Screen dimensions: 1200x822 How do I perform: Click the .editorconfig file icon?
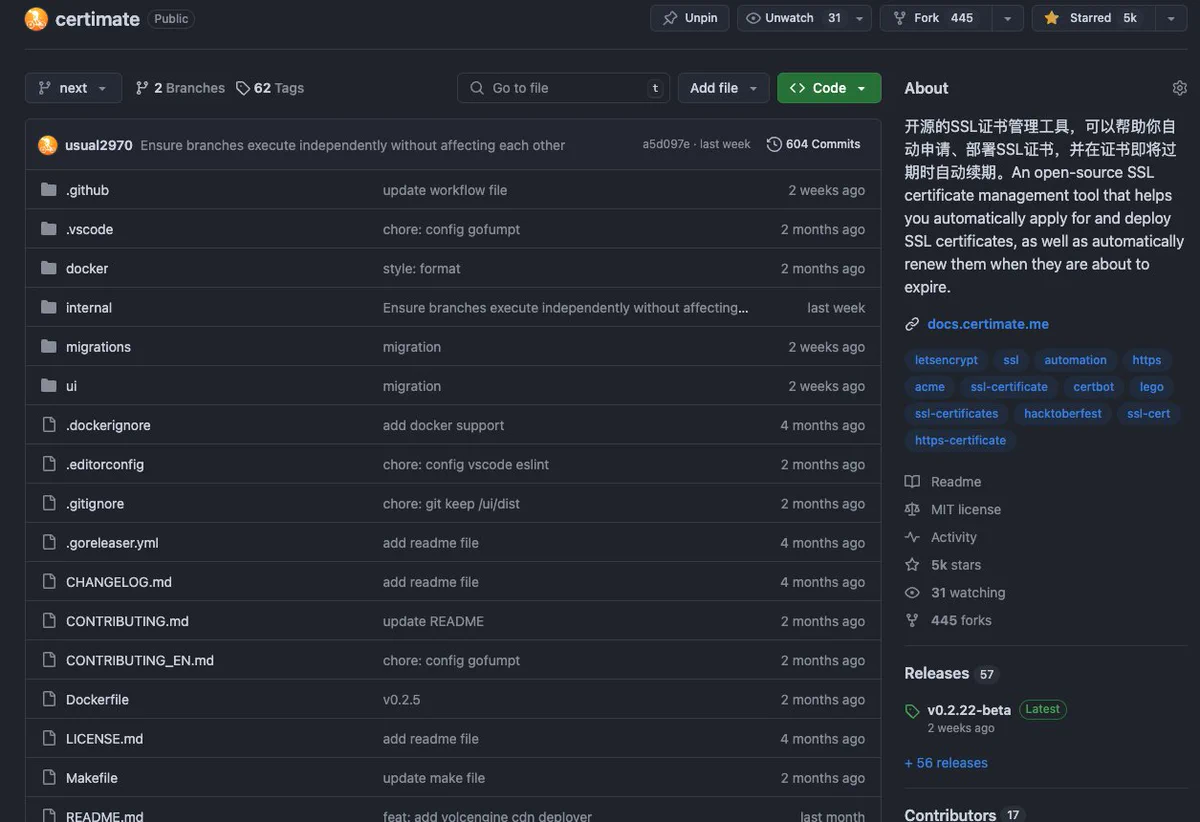click(x=49, y=464)
